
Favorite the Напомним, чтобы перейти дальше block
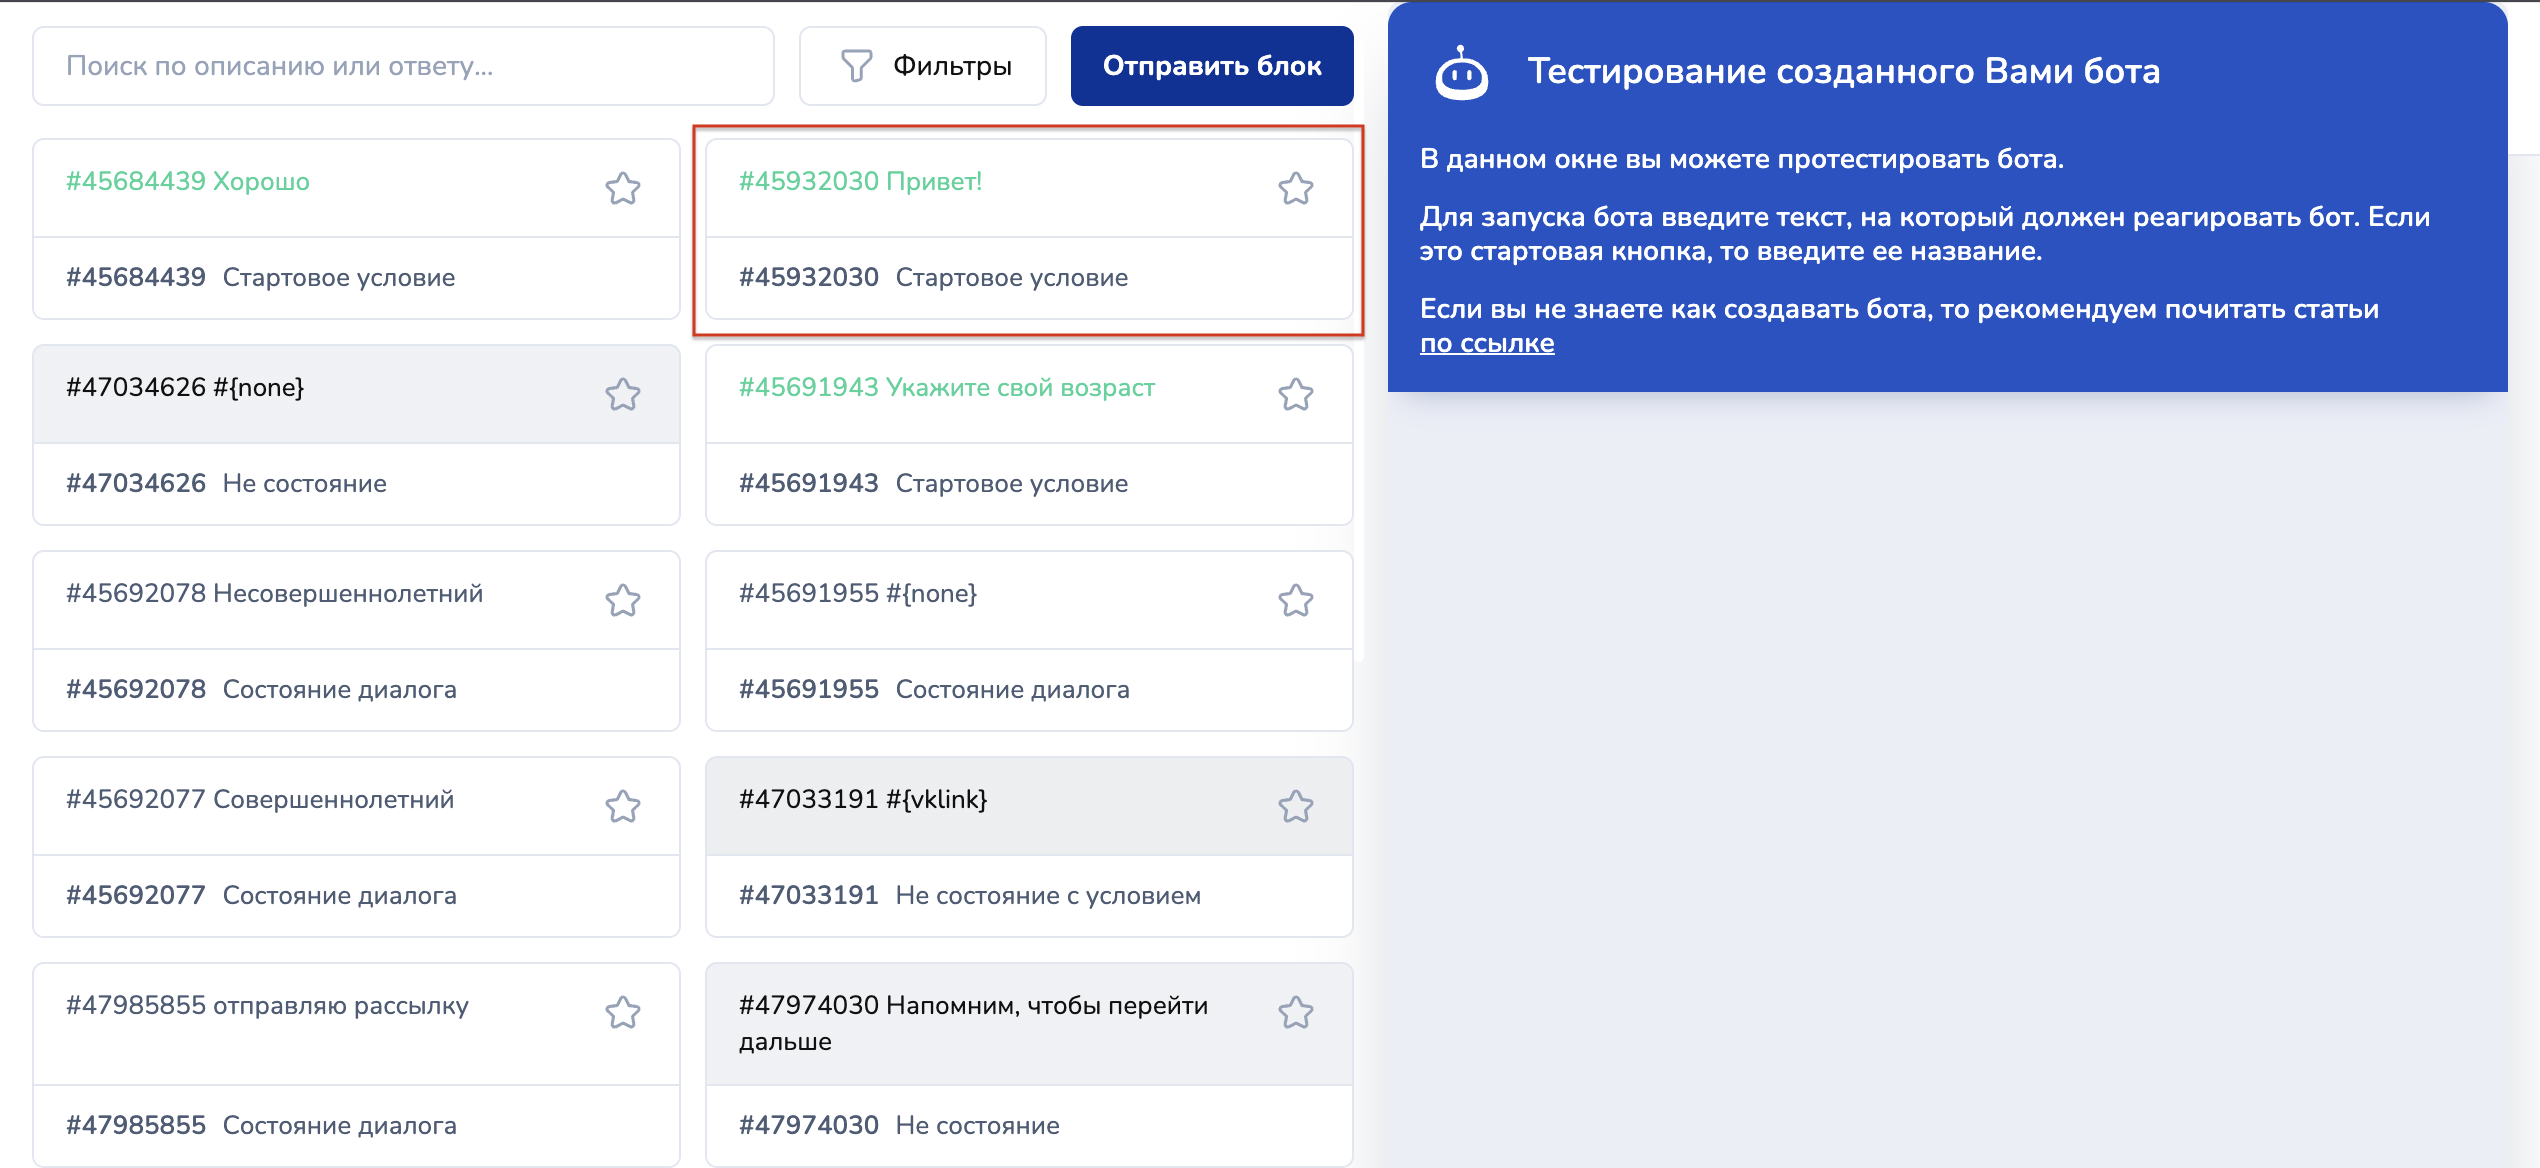pos(1295,1012)
